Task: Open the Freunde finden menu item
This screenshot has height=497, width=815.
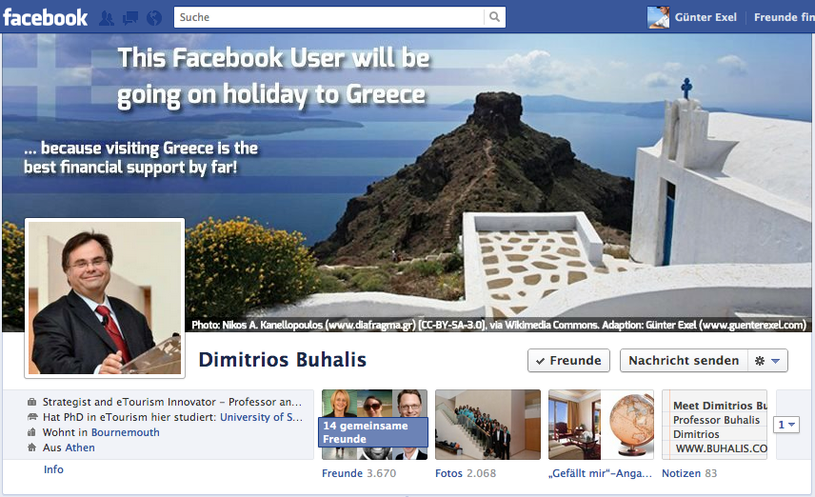Action: [784, 17]
